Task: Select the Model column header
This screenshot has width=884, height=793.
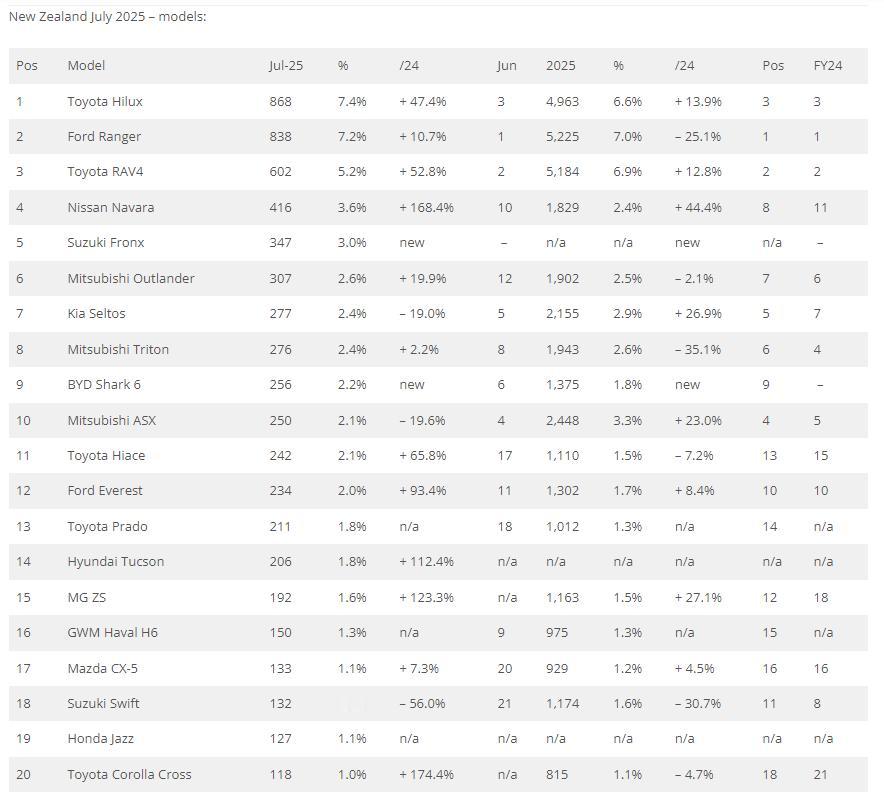Action: click(86, 65)
